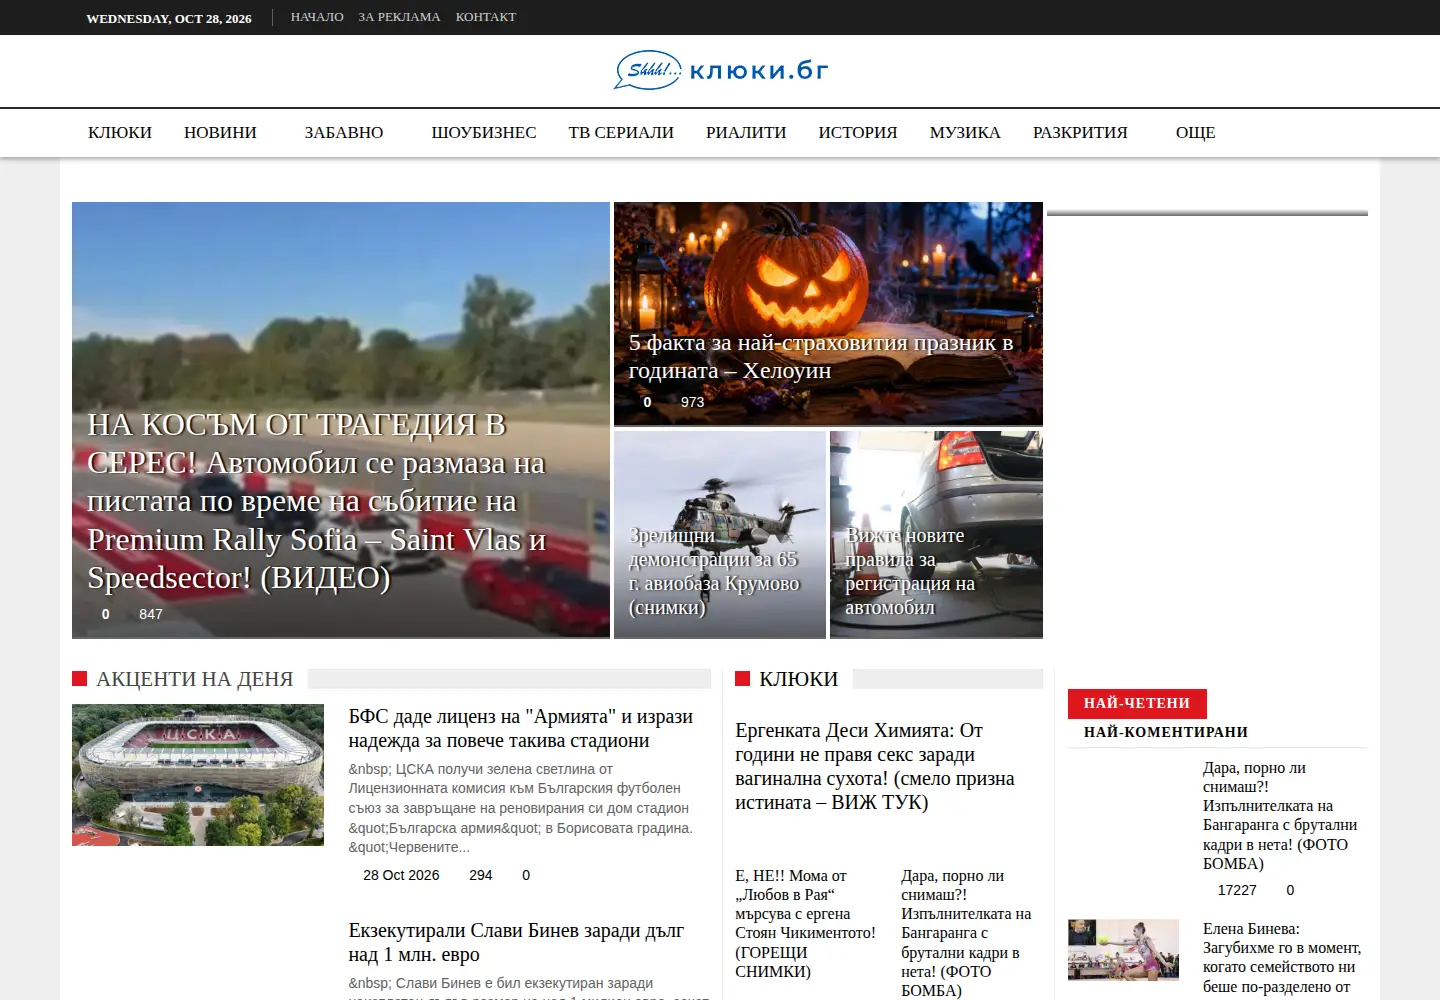Go to МУЗИКА category

[x=965, y=132]
